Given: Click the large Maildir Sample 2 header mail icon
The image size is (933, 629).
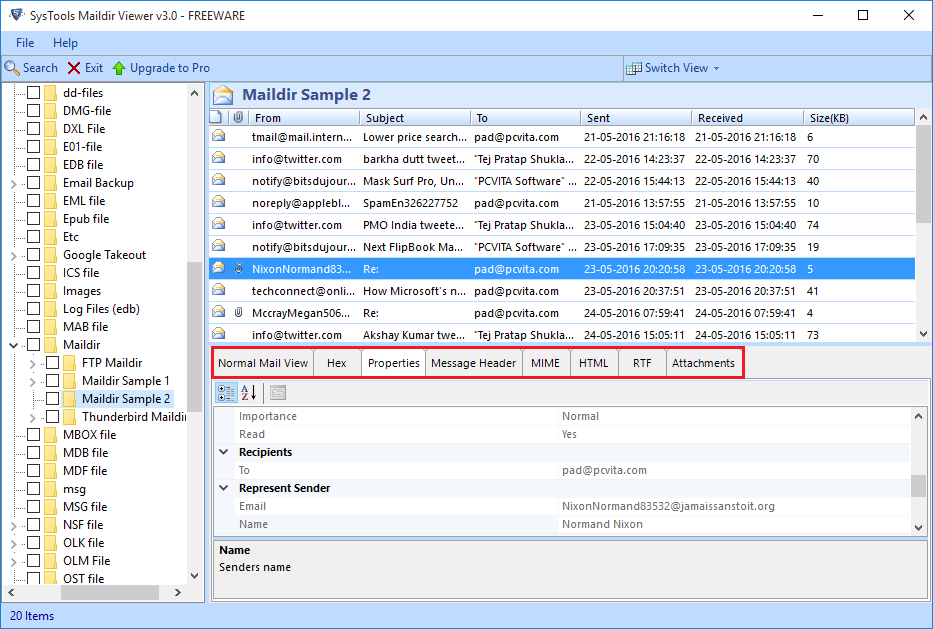Looking at the screenshot, I should tap(224, 95).
